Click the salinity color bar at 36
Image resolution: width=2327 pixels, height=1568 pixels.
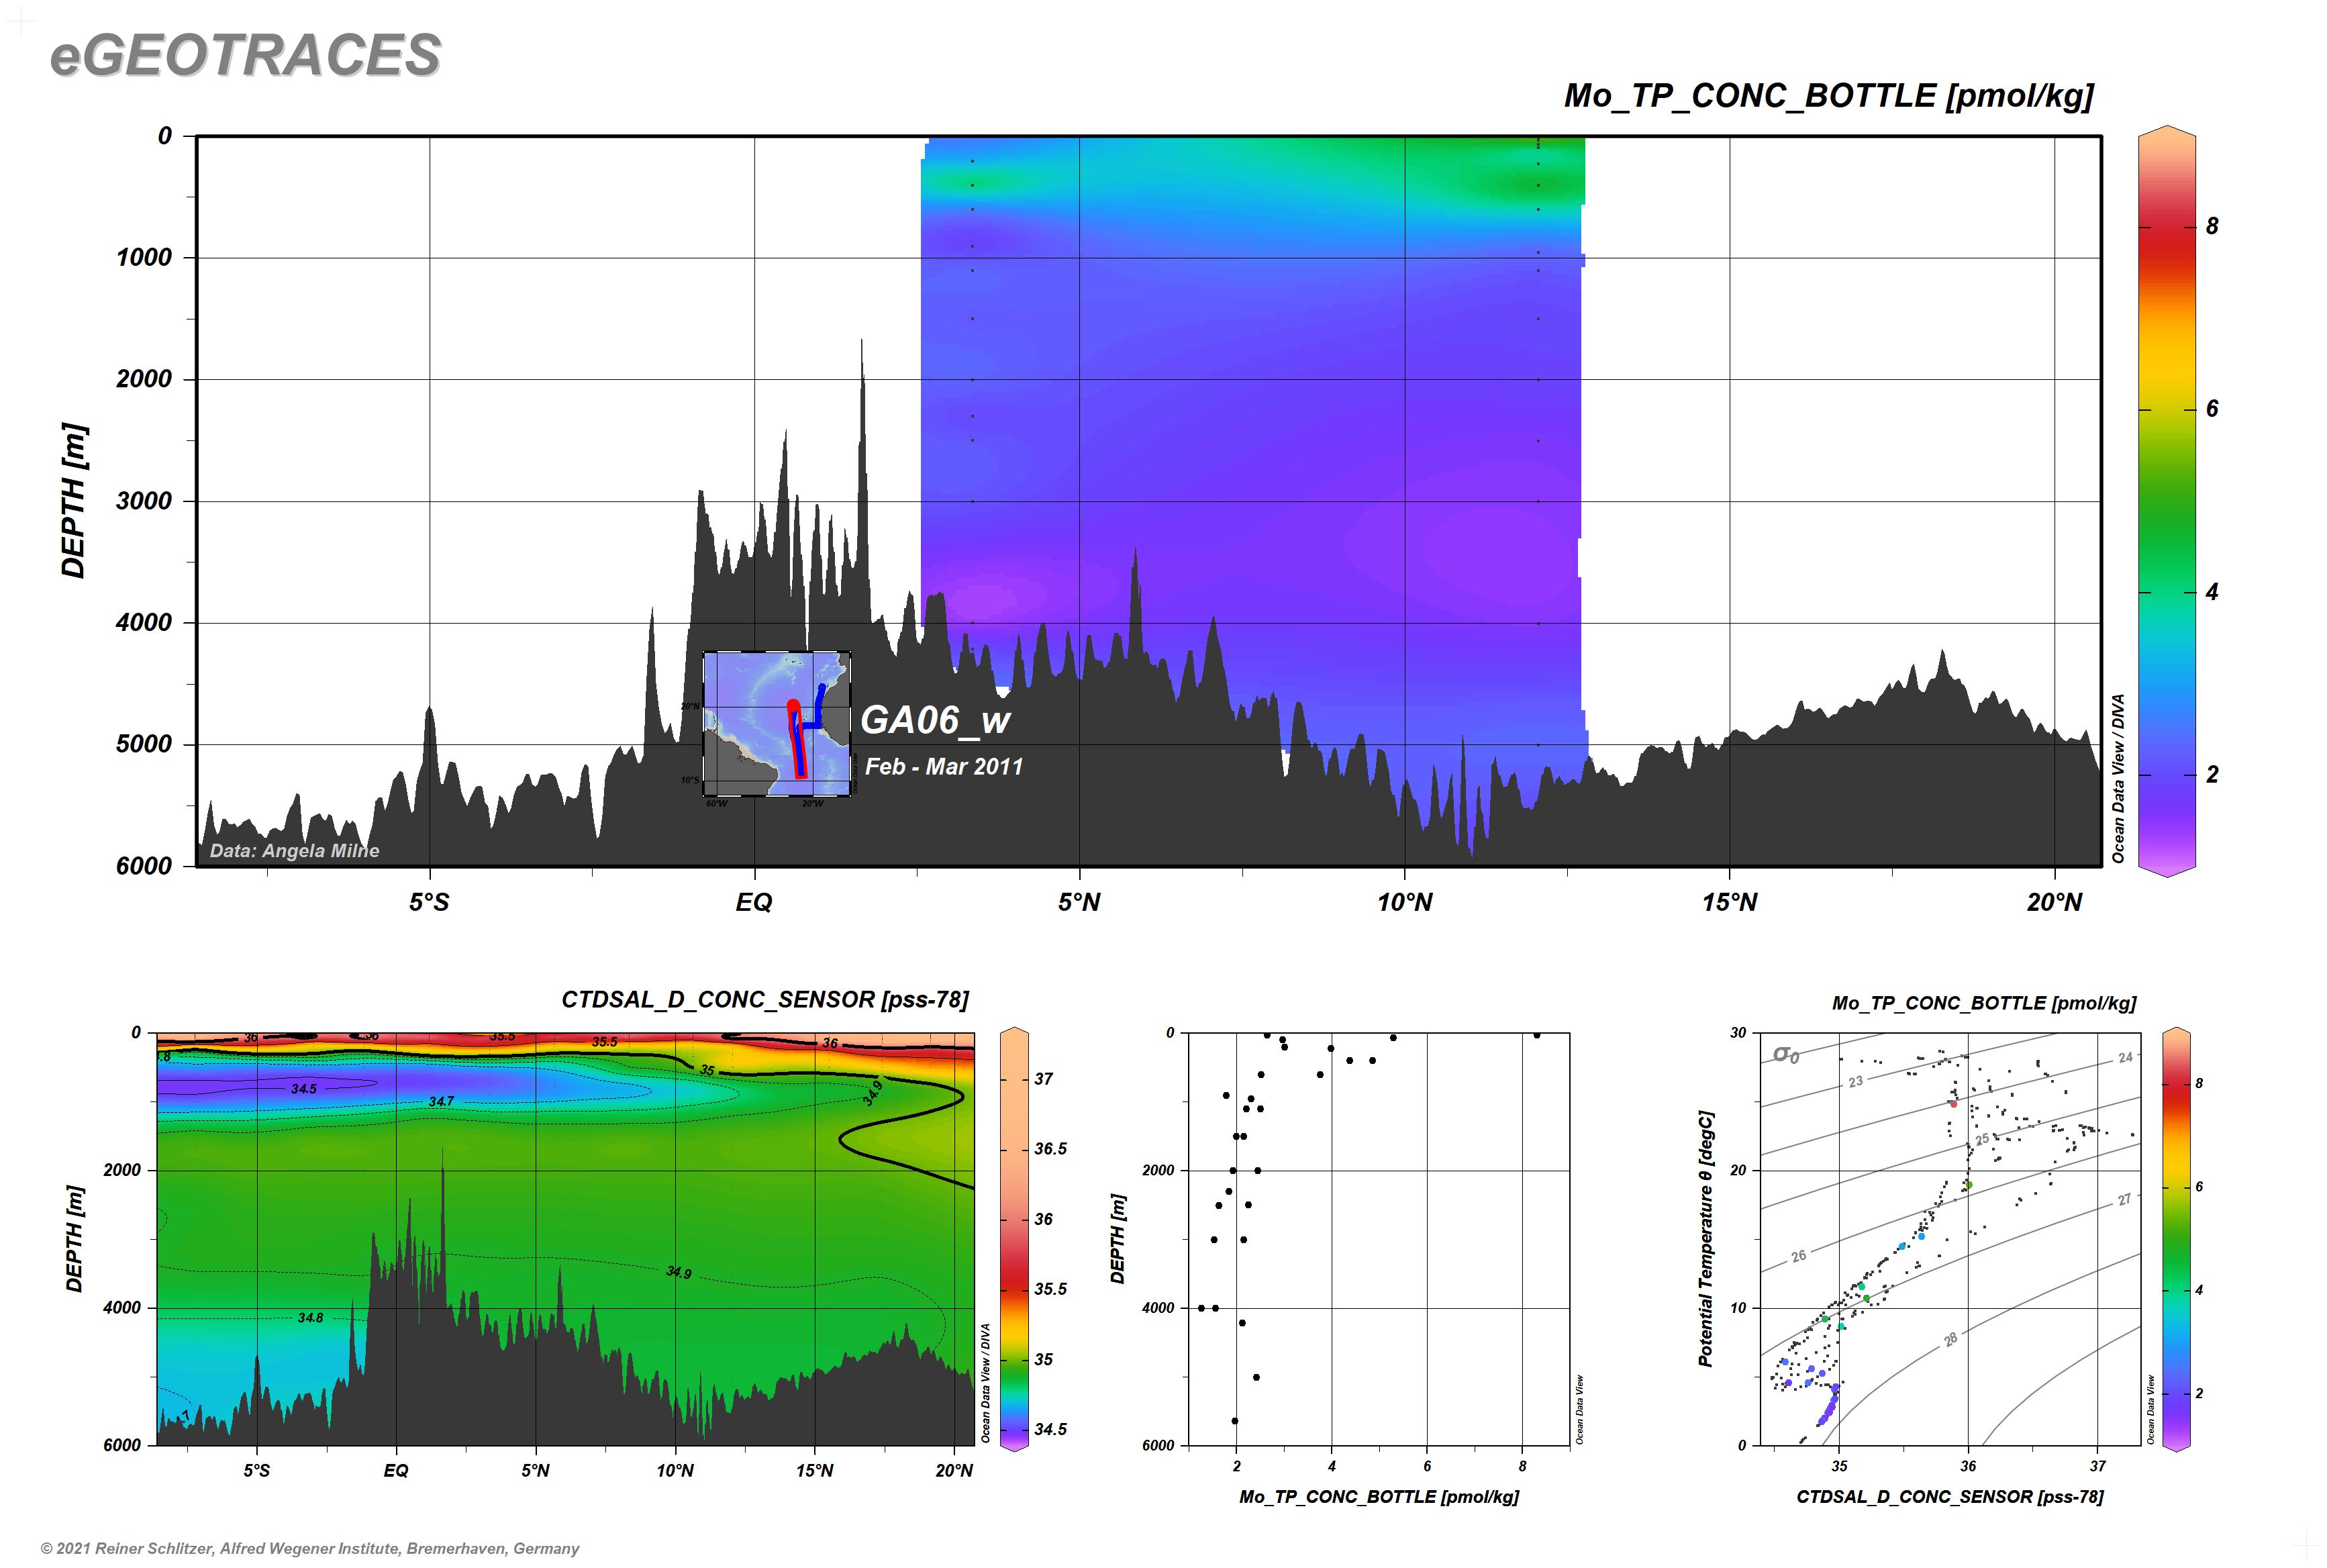pos(1014,1220)
